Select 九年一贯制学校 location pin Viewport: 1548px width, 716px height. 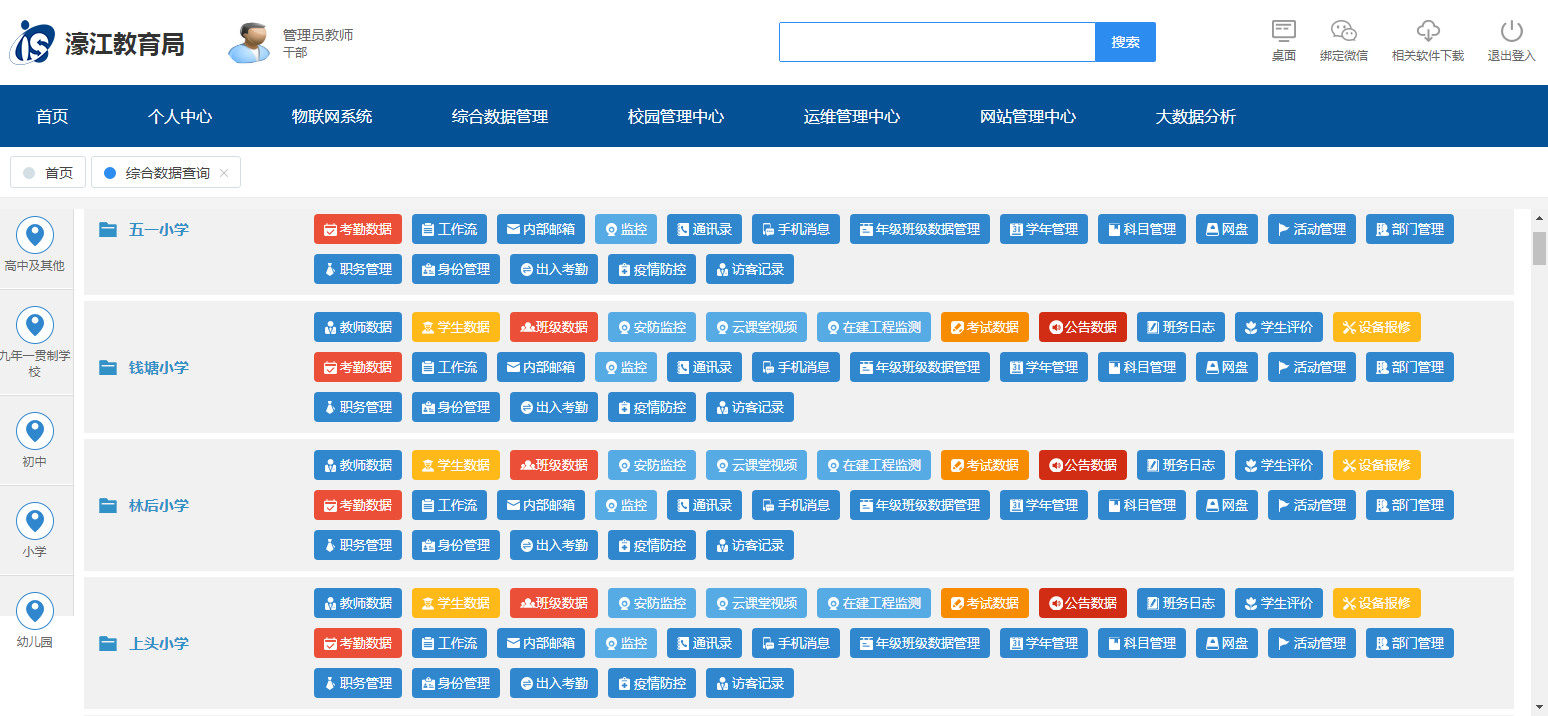click(x=35, y=325)
